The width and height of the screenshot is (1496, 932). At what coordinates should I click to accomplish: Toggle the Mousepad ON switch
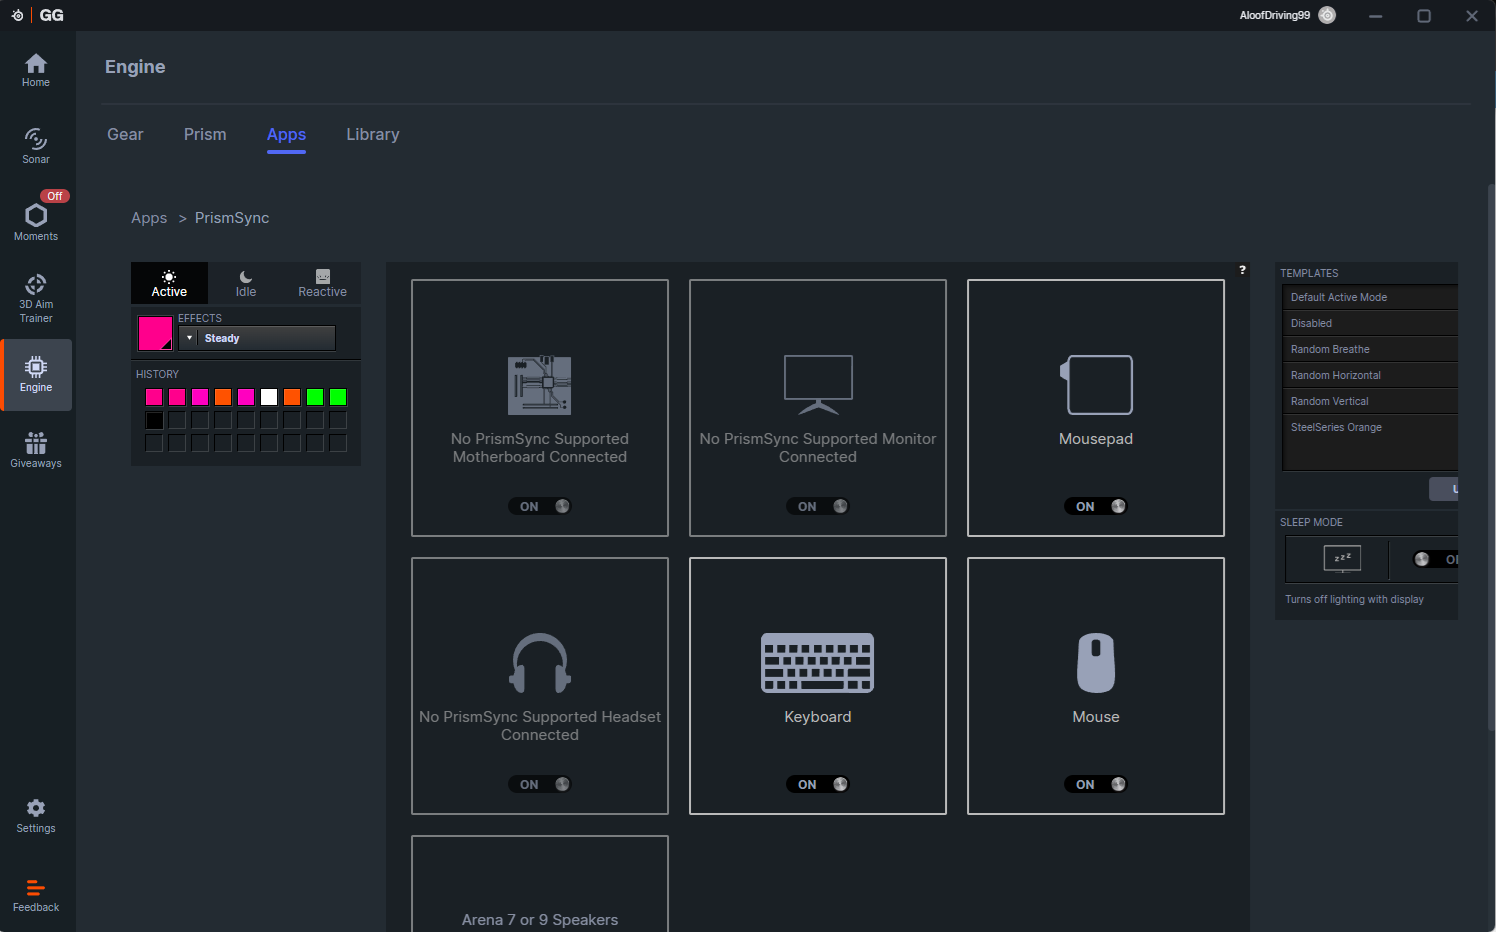[x=1096, y=506]
